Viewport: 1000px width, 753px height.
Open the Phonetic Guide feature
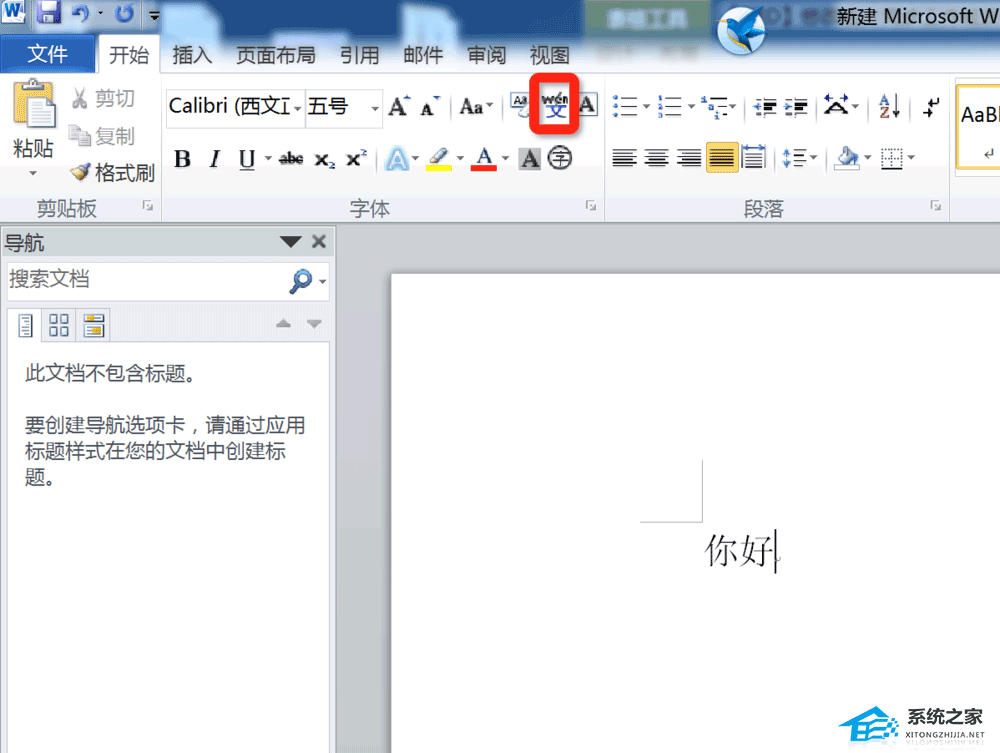[x=554, y=106]
